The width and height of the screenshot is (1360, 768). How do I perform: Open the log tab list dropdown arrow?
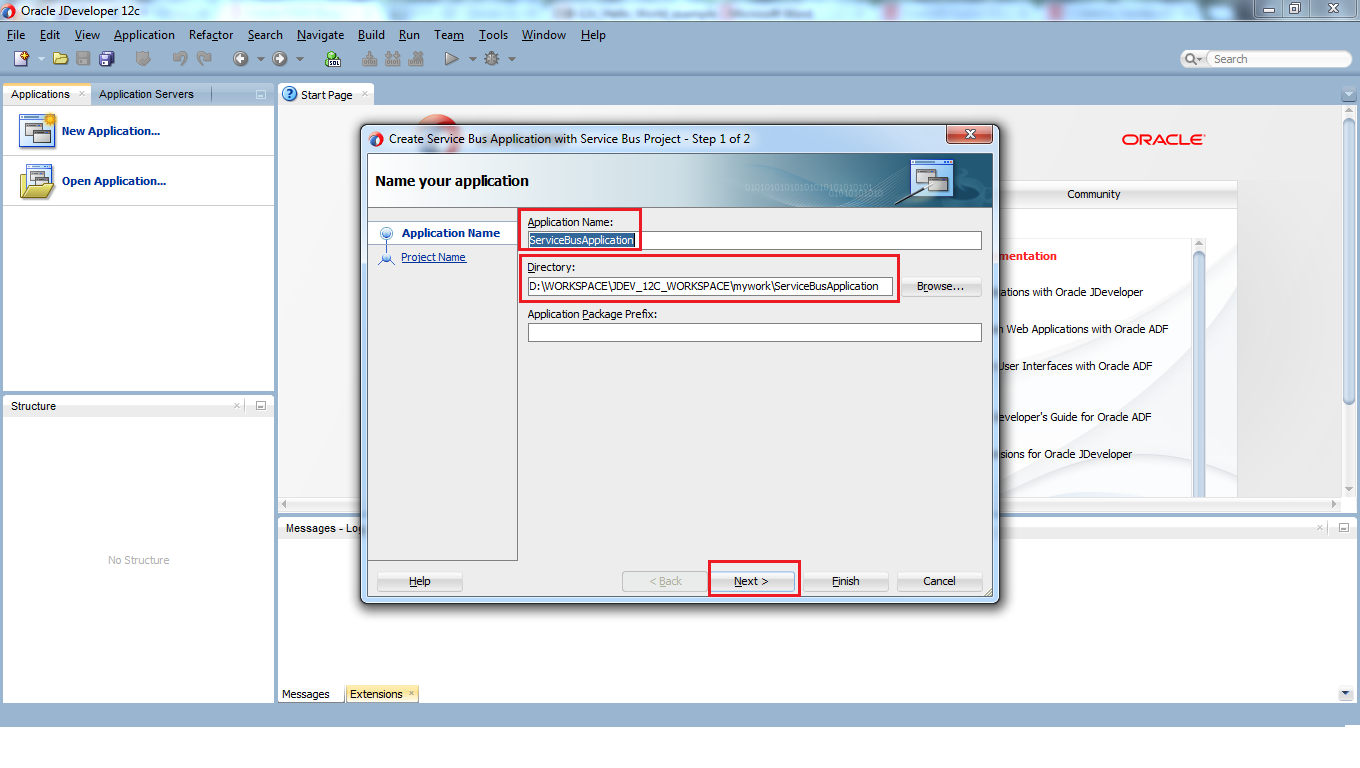point(1345,694)
